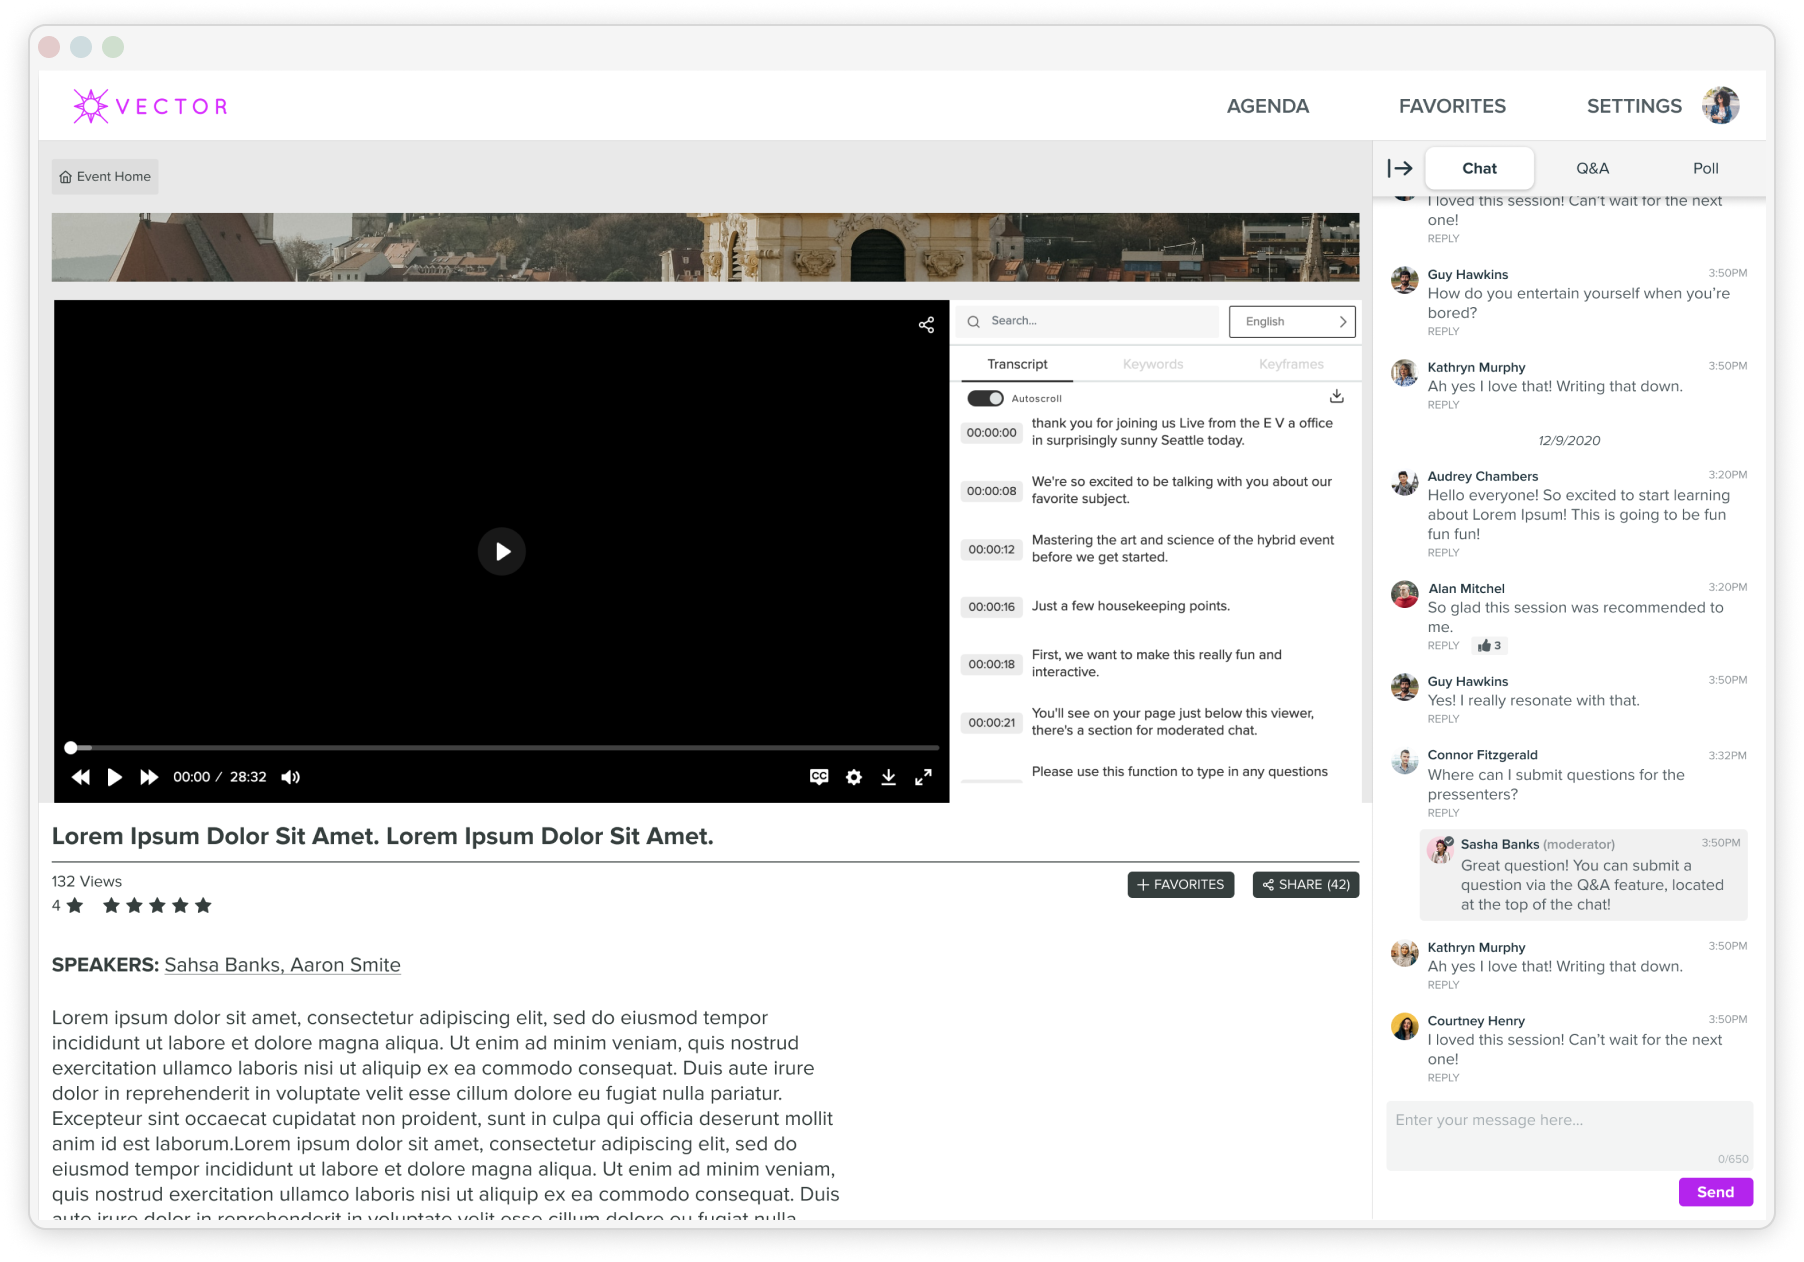Collapse the chat side panel arrow
Image resolution: width=1804 pixels, height=1262 pixels.
click(x=1399, y=168)
